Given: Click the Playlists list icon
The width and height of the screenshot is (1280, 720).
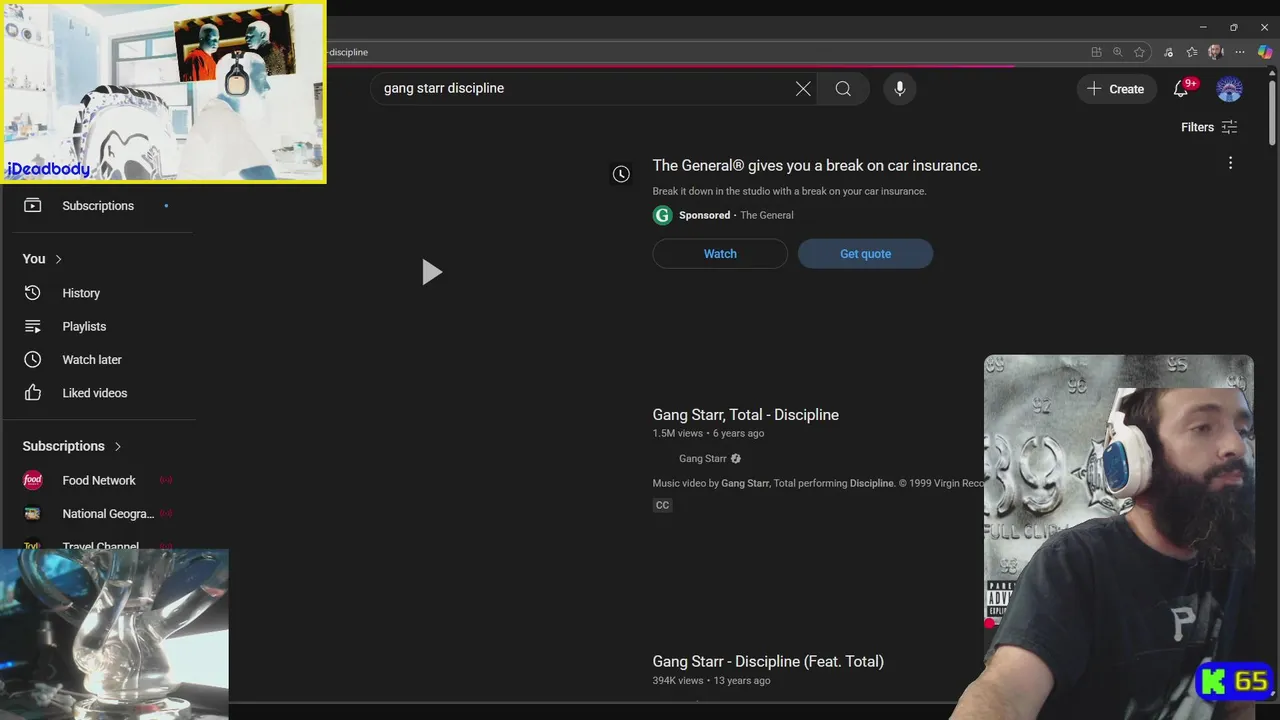Looking at the screenshot, I should tap(33, 327).
